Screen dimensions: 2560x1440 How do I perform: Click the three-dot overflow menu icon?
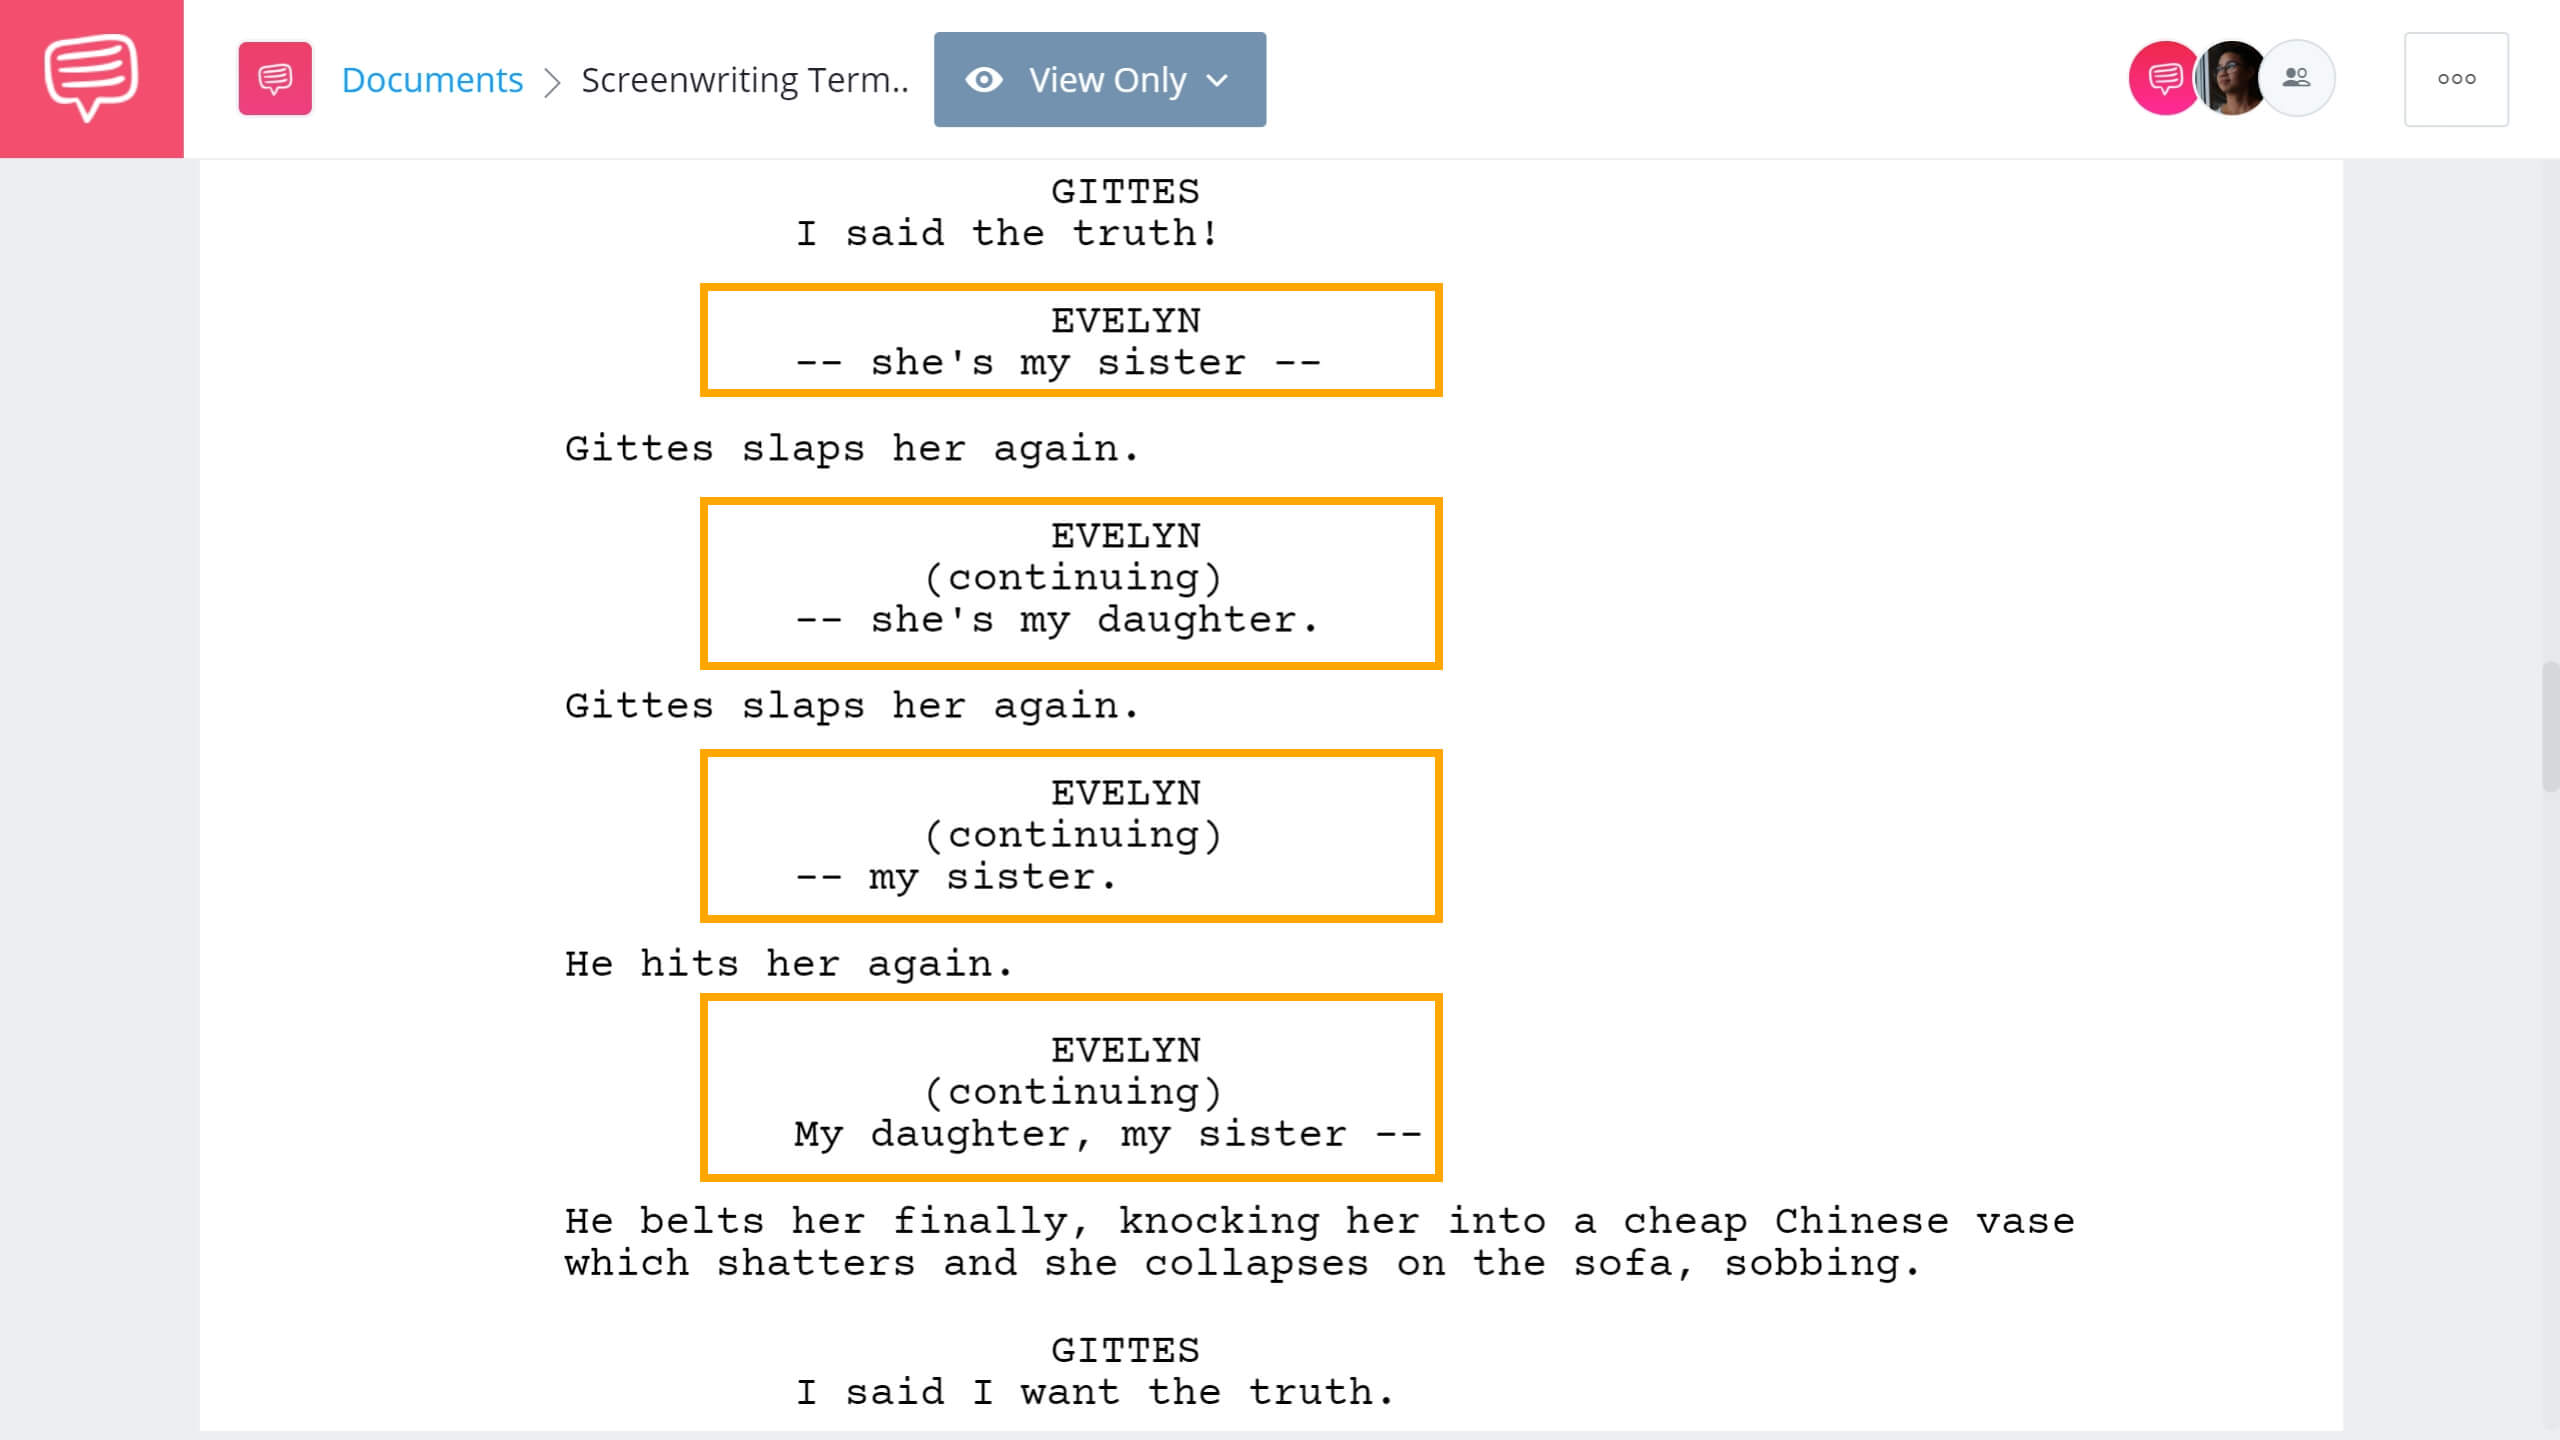tap(2455, 79)
